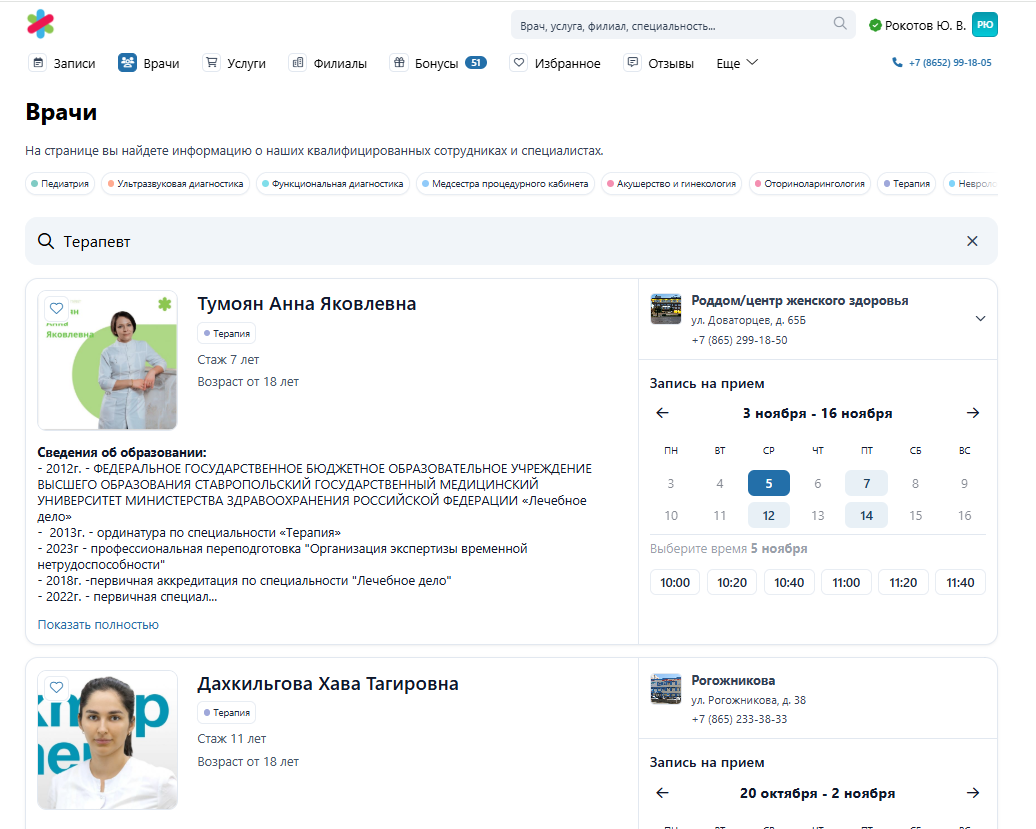Image resolution: width=1036 pixels, height=829 pixels.
Task: Add Тумоян Анна Яковлевна to favorites
Action: 57,309
